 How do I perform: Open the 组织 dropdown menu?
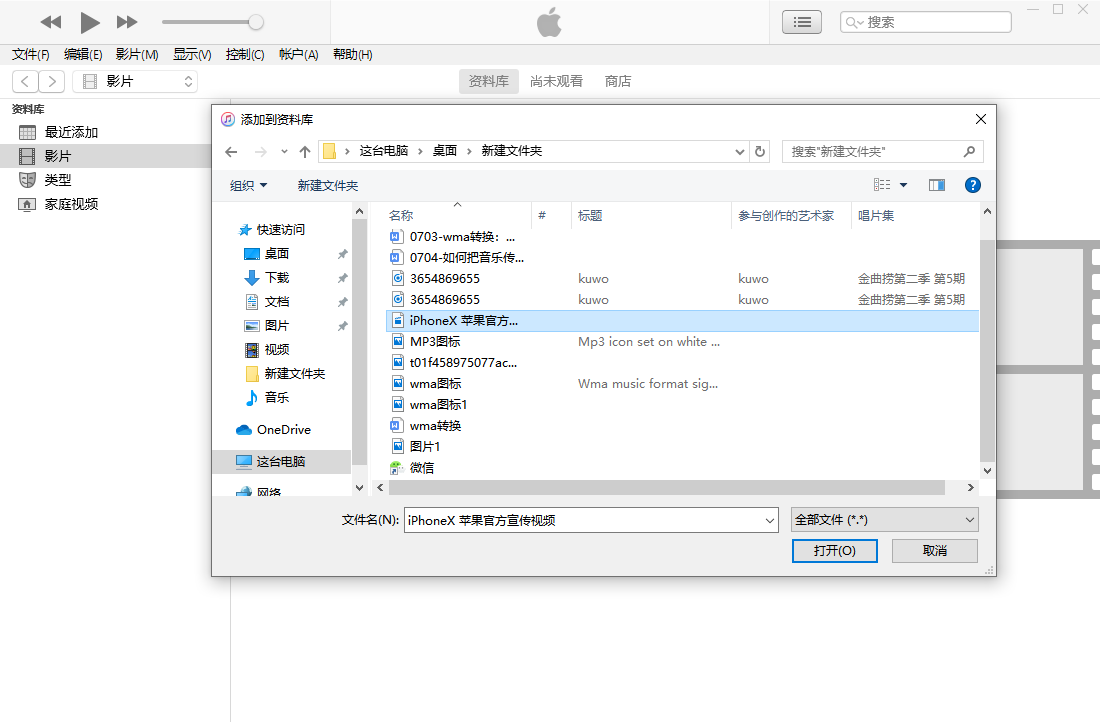[248, 185]
